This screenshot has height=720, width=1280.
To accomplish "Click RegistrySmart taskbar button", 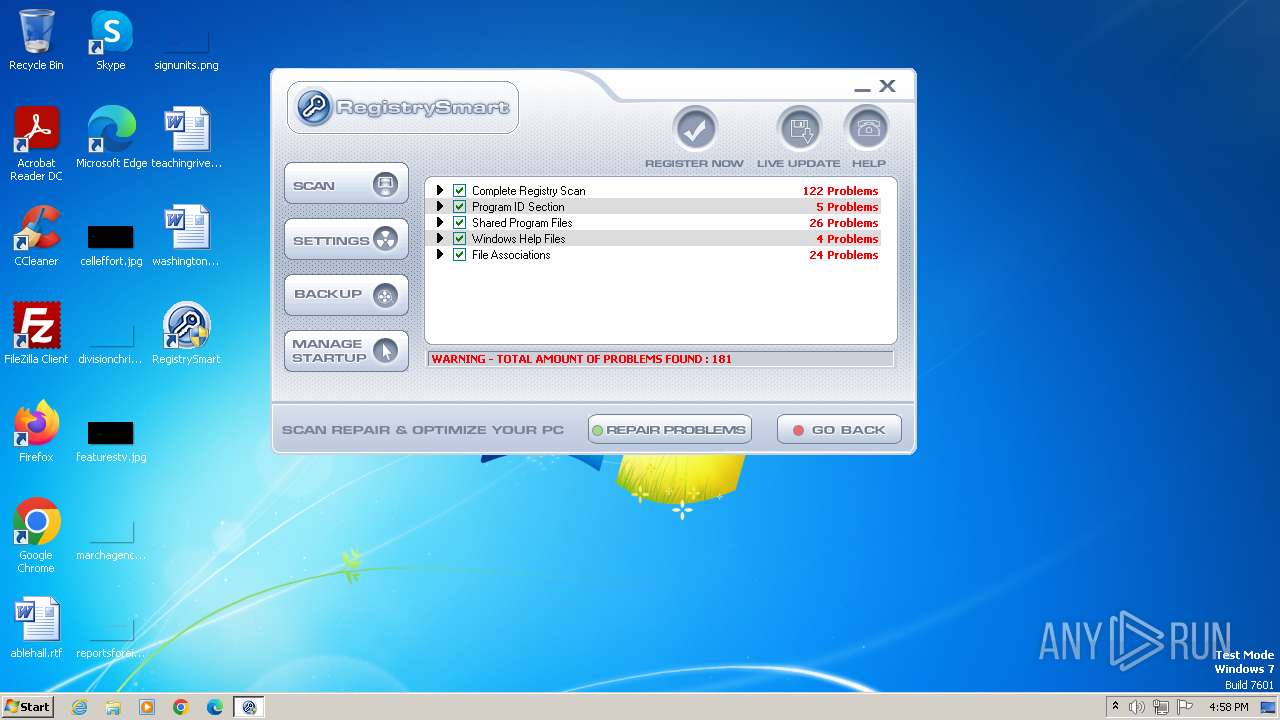I will point(249,707).
